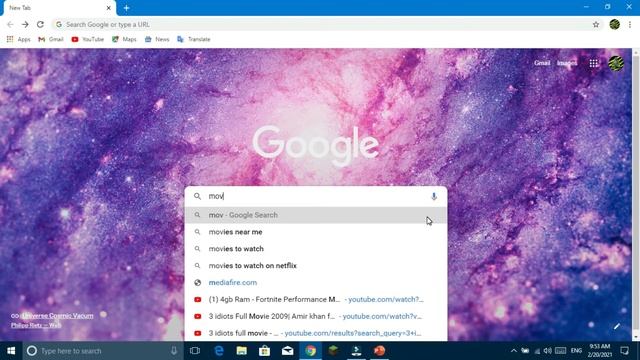
Task: Open 'Universe Cosmic Vacuum' background credit link
Action: click(x=57, y=316)
